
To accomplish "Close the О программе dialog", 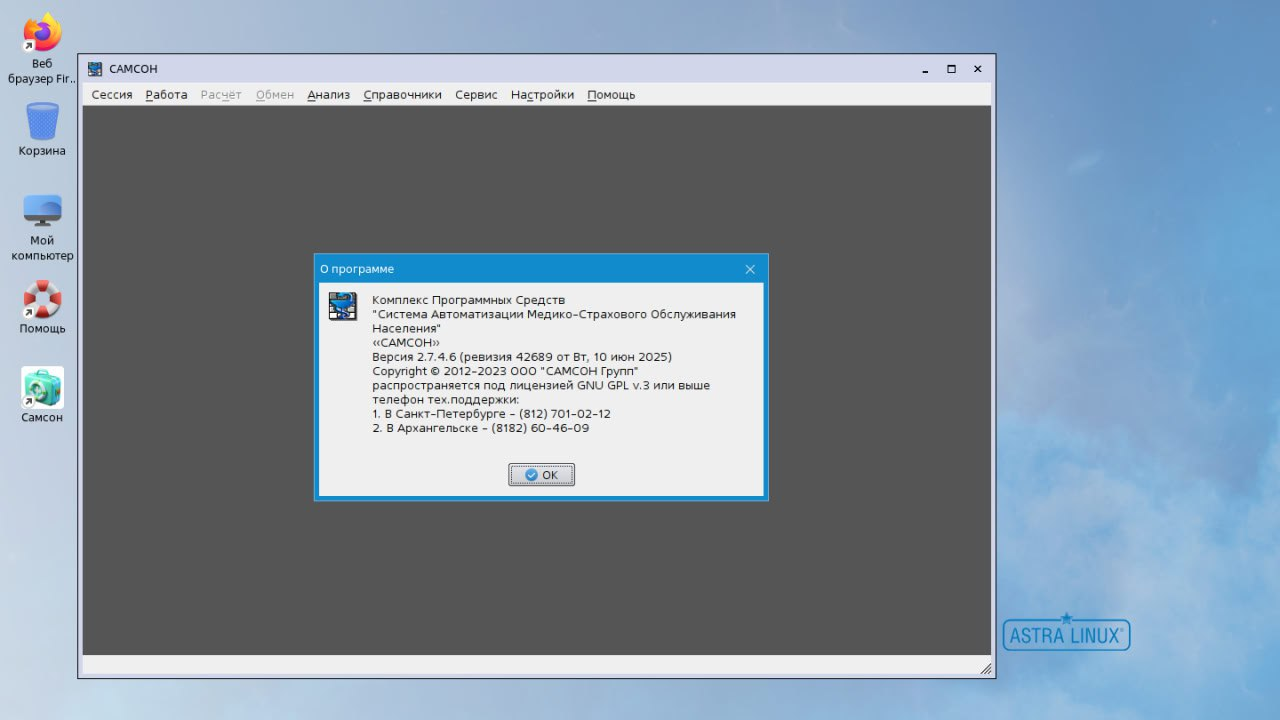I will click(750, 269).
